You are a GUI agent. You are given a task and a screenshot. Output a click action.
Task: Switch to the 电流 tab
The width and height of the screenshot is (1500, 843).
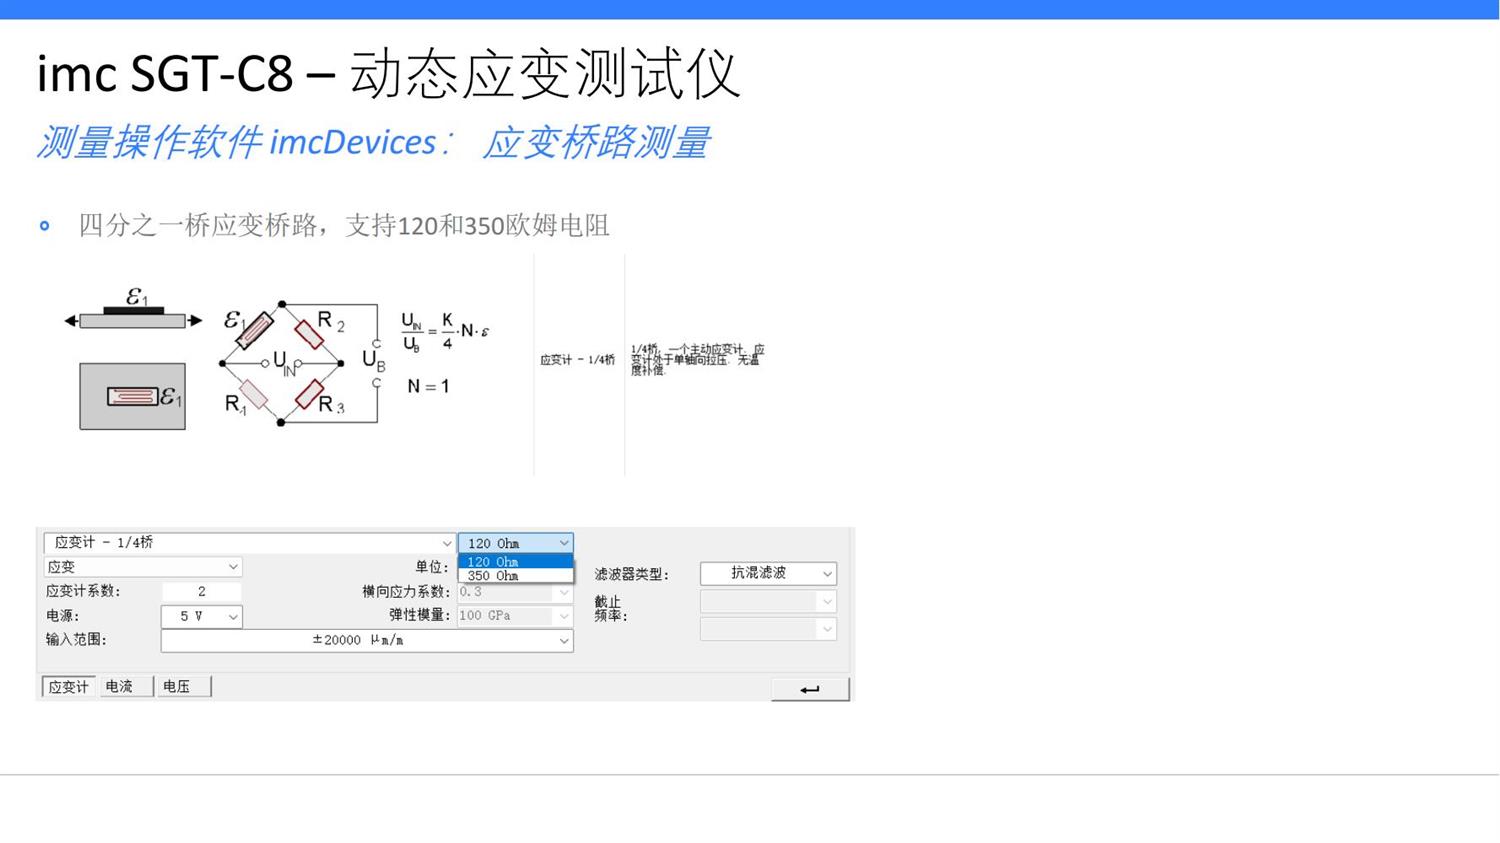(x=125, y=686)
